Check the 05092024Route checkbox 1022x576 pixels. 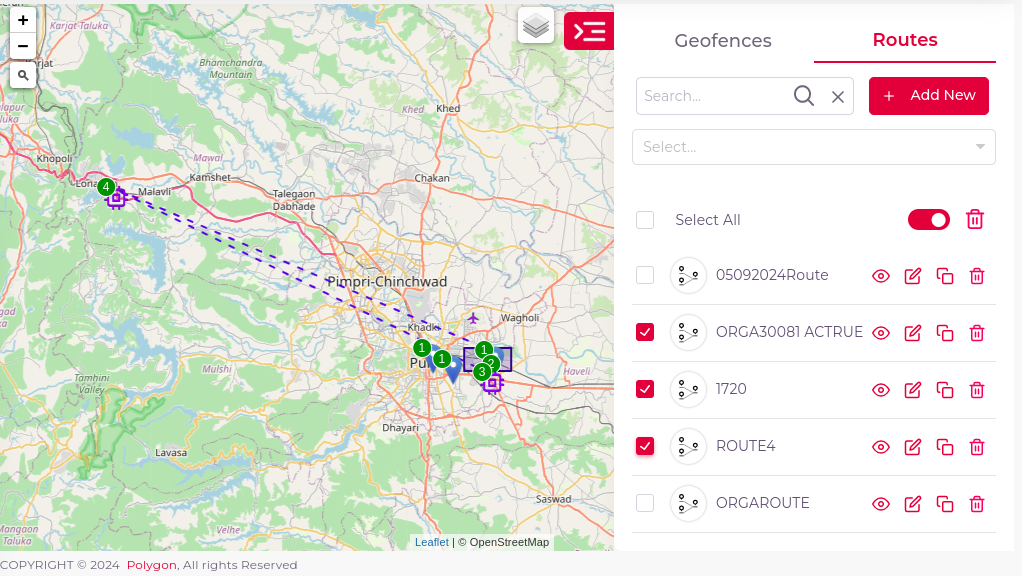pos(645,275)
